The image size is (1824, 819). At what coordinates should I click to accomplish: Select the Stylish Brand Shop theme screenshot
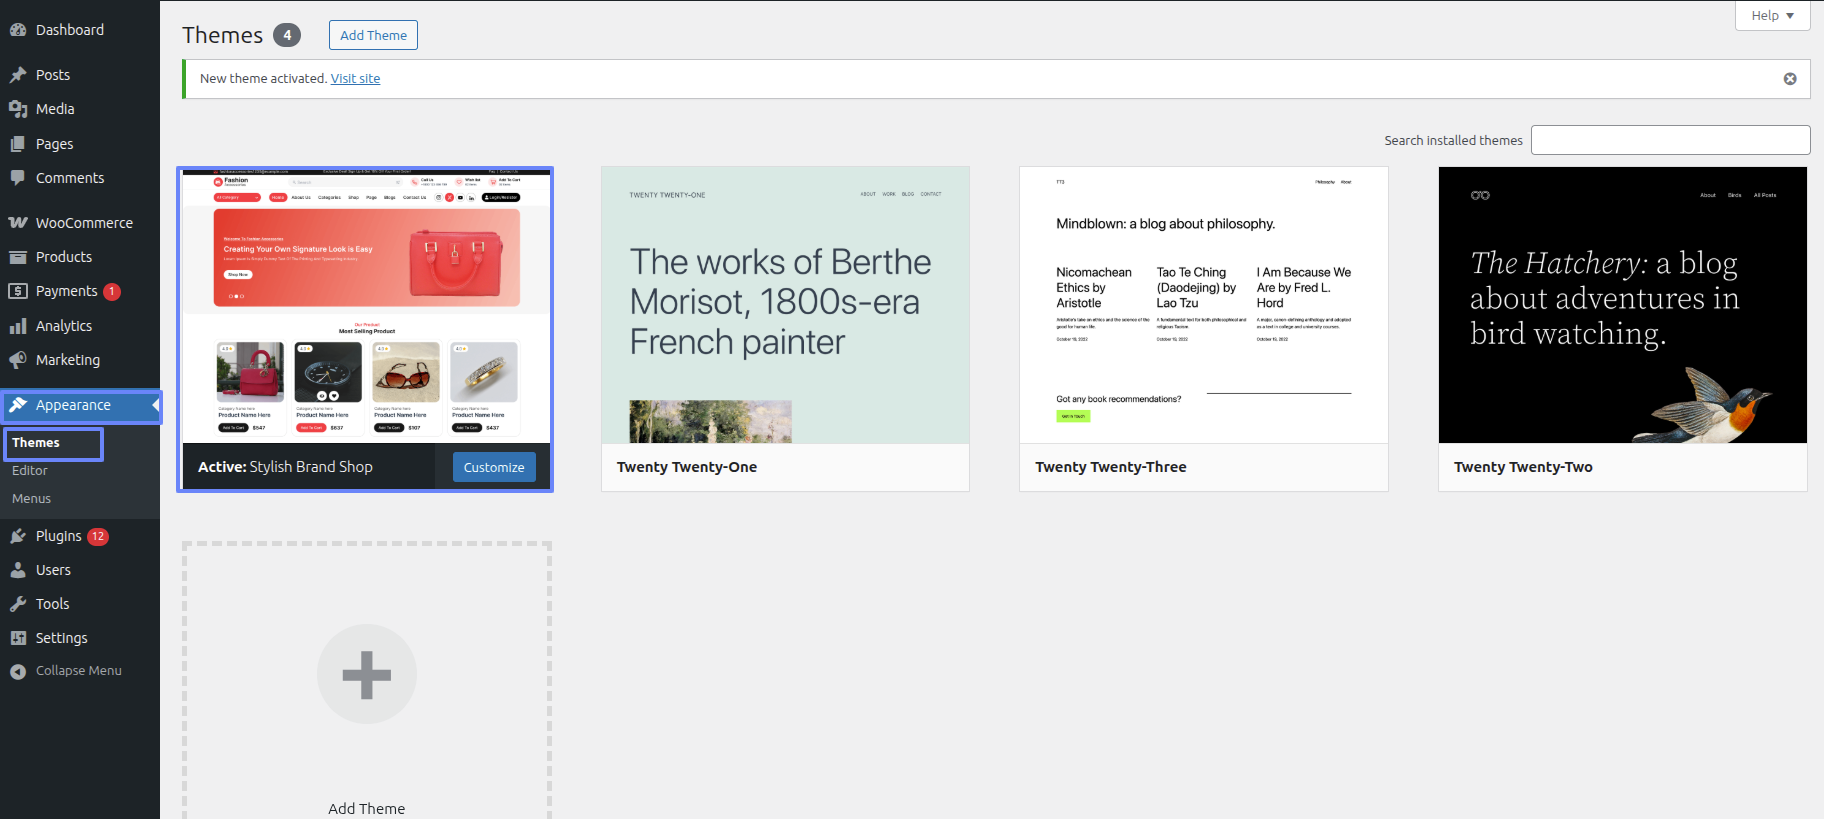coord(366,306)
